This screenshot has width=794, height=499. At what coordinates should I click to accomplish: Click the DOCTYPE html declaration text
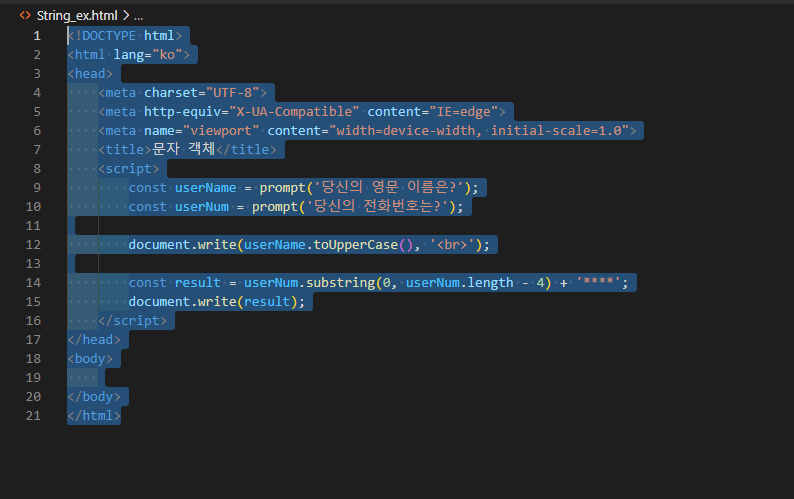click(125, 35)
